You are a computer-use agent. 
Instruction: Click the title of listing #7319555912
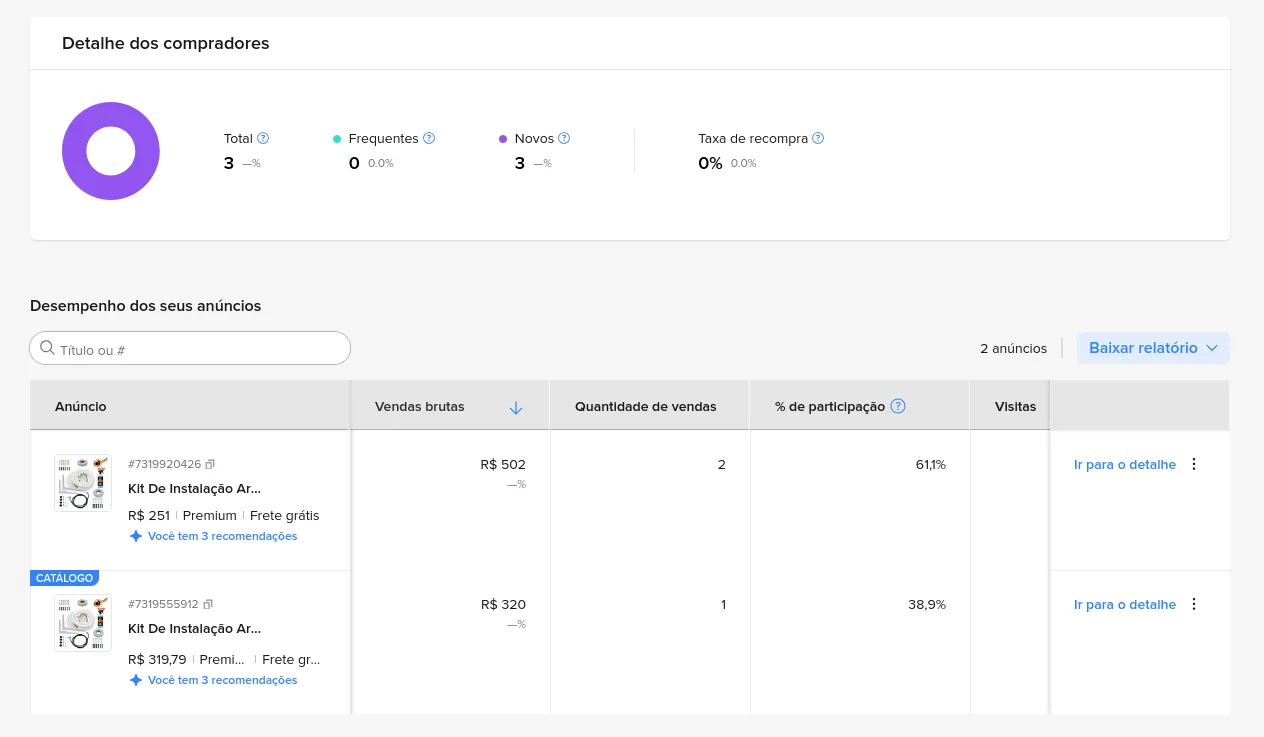(x=194, y=628)
